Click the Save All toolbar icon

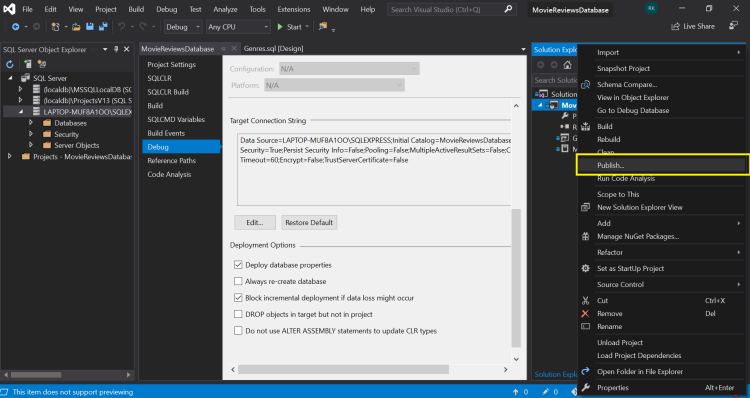pyautogui.click(x=103, y=27)
